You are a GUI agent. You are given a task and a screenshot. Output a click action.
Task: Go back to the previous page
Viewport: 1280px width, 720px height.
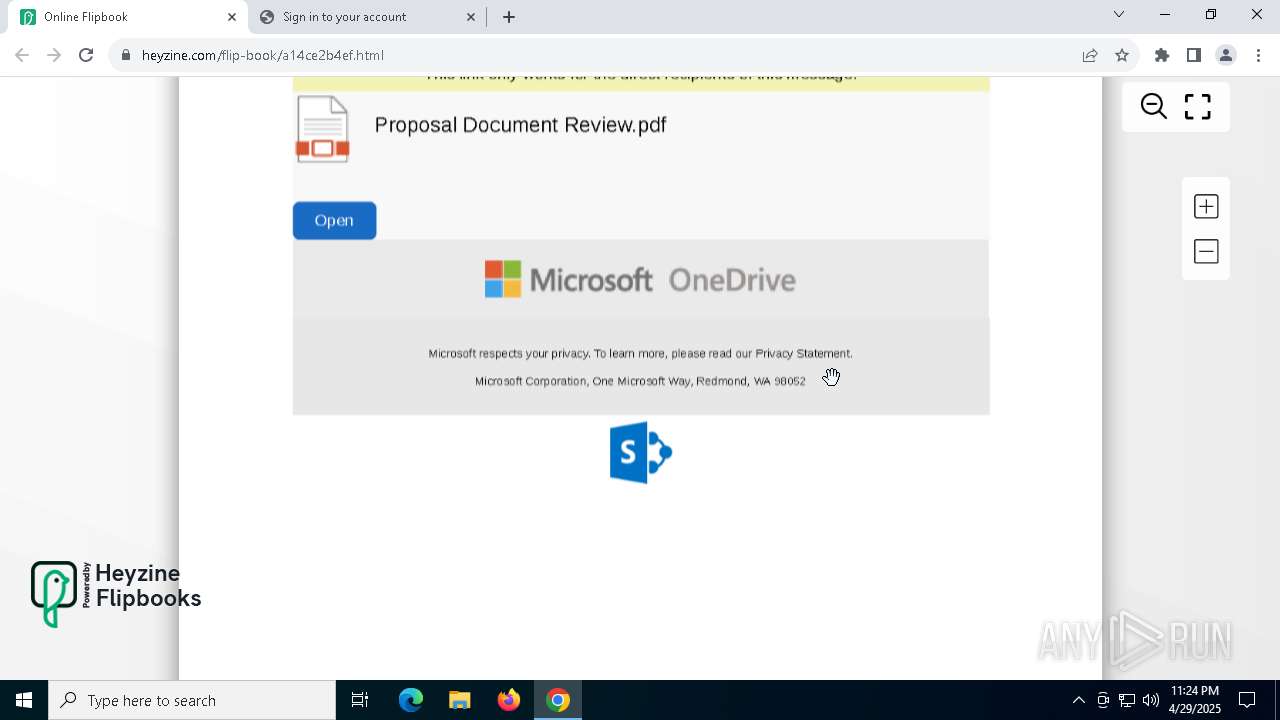pyautogui.click(x=22, y=55)
